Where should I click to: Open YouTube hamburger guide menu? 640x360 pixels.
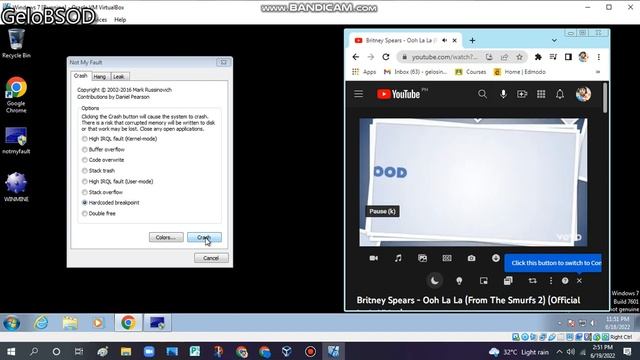(358, 94)
